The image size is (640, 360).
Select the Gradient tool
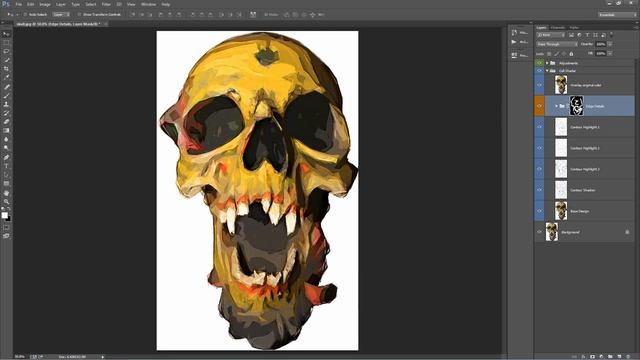tap(6, 131)
